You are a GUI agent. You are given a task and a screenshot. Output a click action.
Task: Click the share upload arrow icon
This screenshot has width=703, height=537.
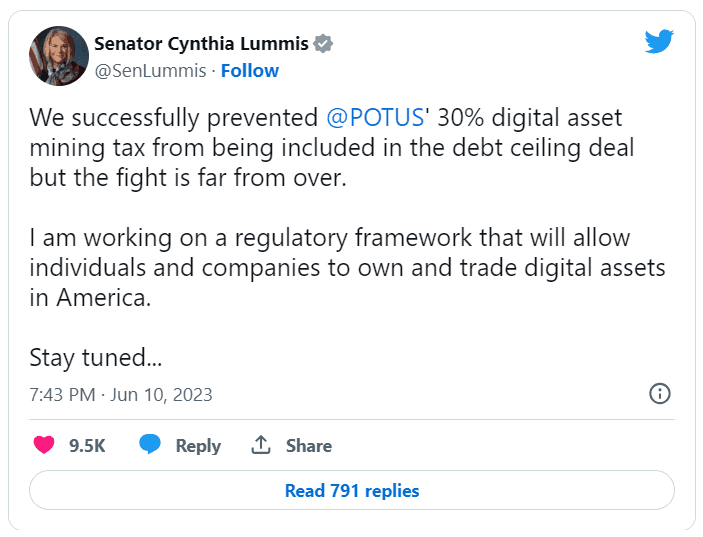coord(261,445)
